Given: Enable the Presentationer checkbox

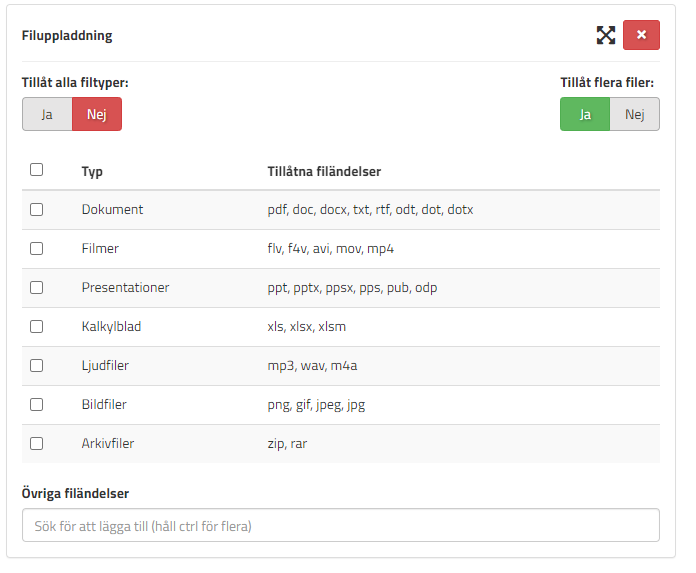Looking at the screenshot, I should [x=37, y=288].
